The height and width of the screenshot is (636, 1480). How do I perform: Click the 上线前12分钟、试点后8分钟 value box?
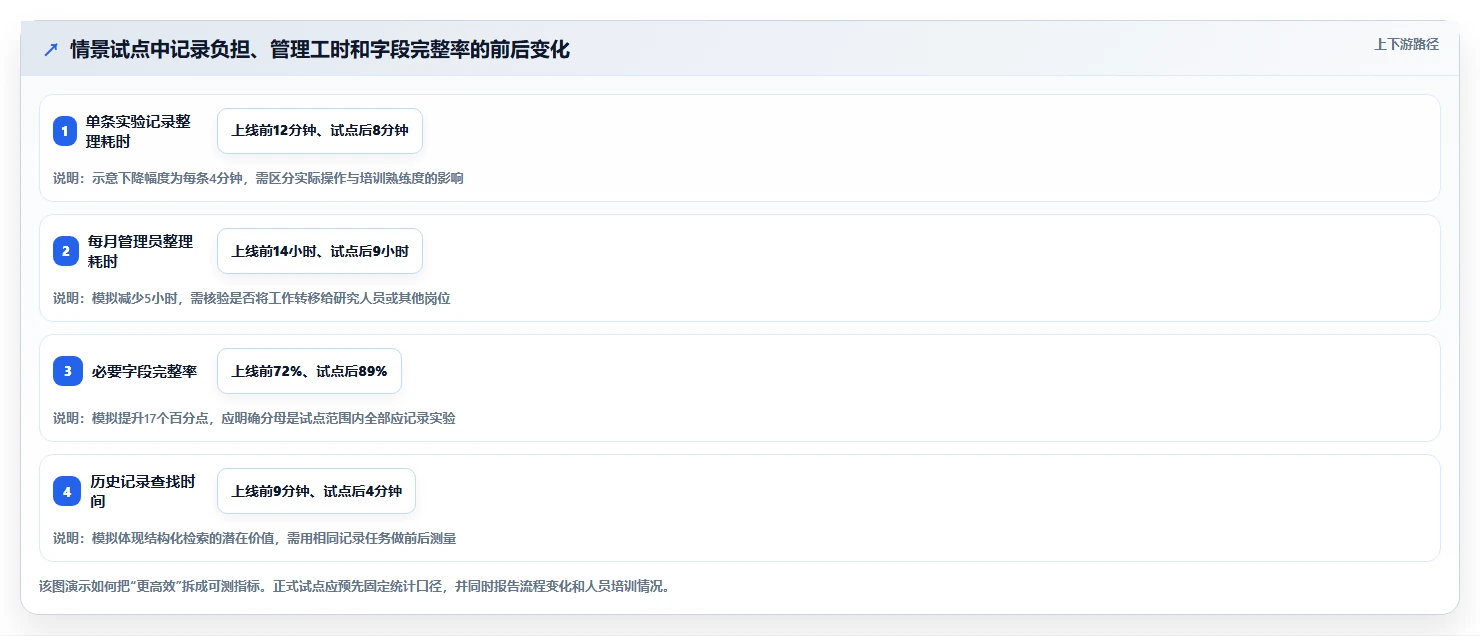coord(320,131)
